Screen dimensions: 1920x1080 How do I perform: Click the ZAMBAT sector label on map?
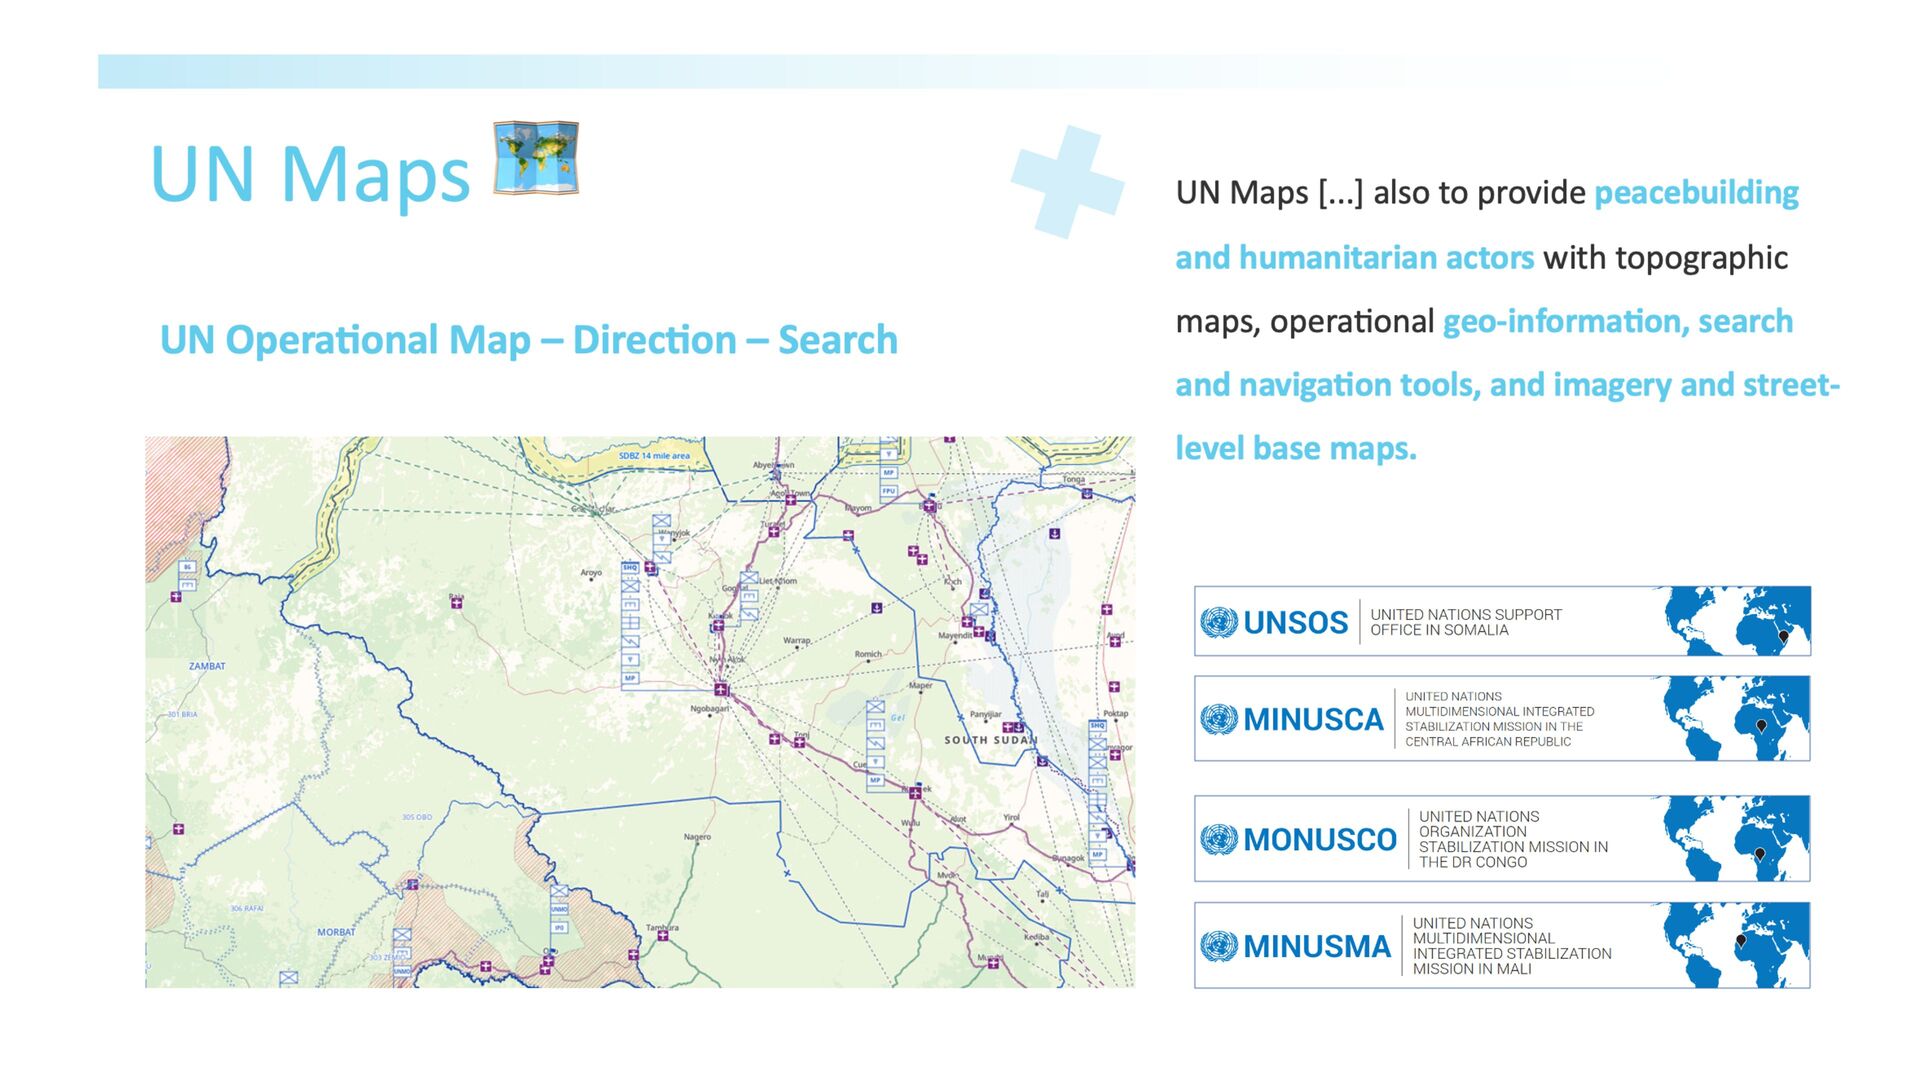207,666
